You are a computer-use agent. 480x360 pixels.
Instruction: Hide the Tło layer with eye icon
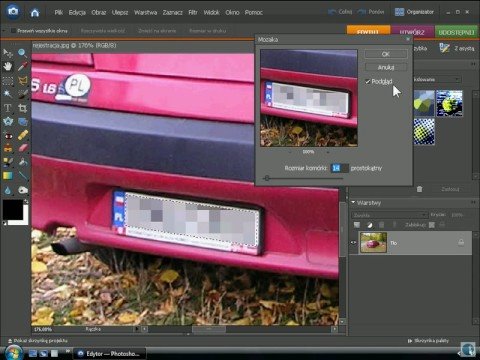354,243
